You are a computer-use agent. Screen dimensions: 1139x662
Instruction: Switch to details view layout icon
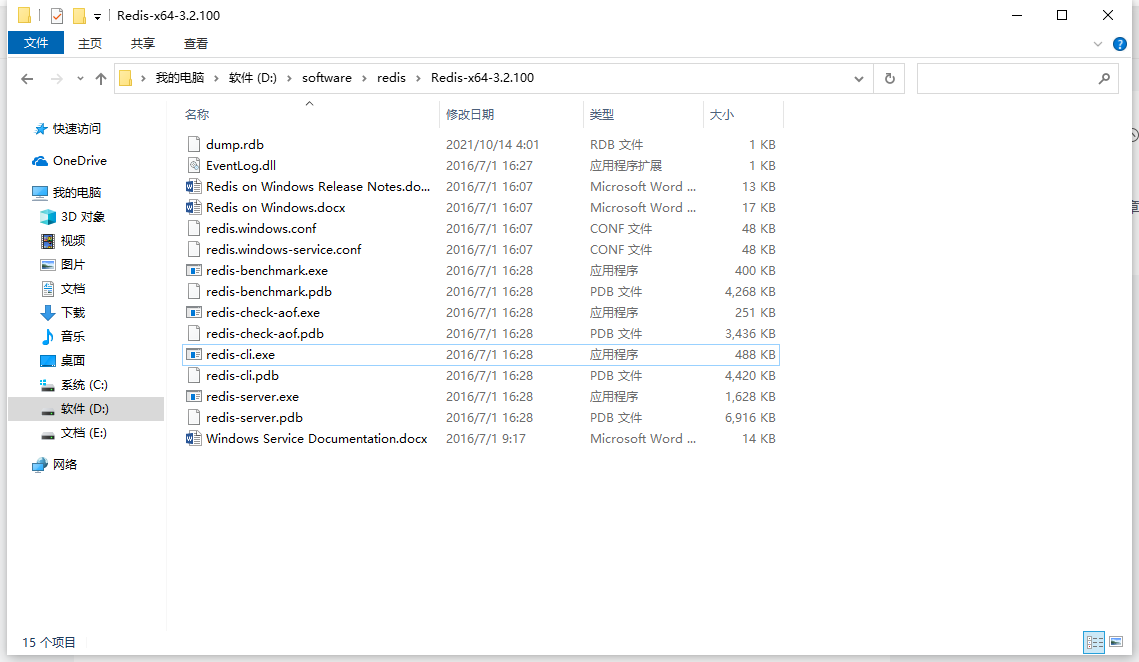pos(1094,642)
